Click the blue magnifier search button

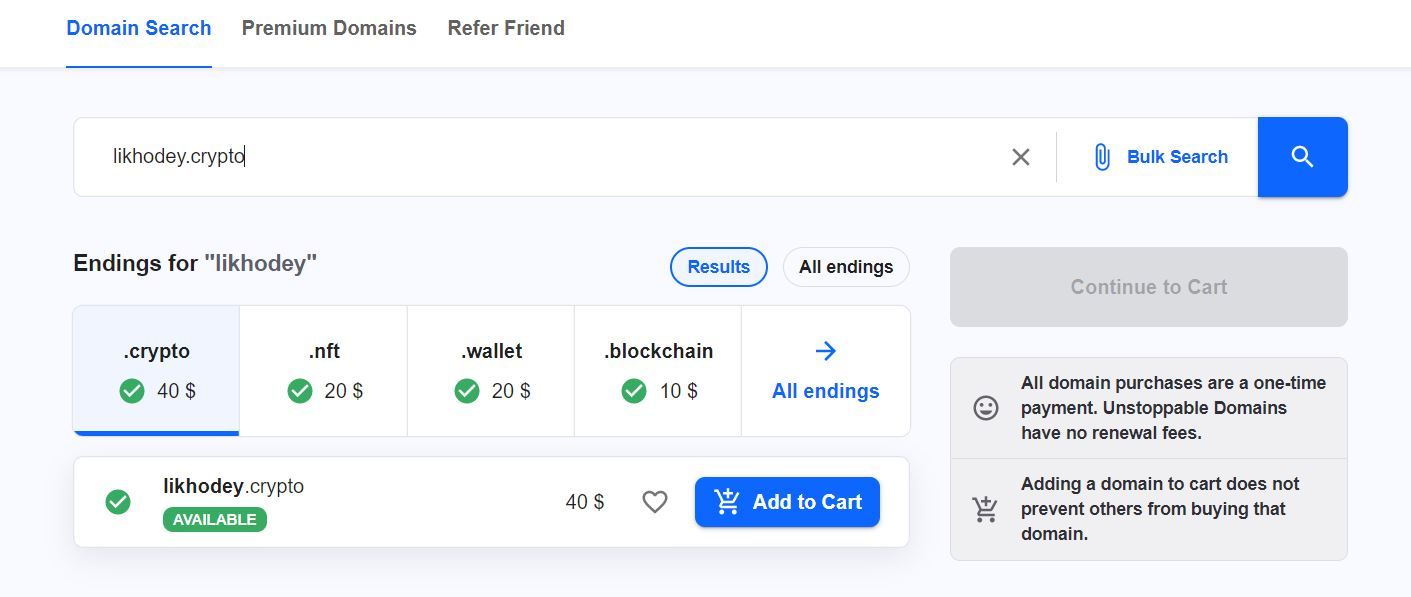click(1302, 157)
